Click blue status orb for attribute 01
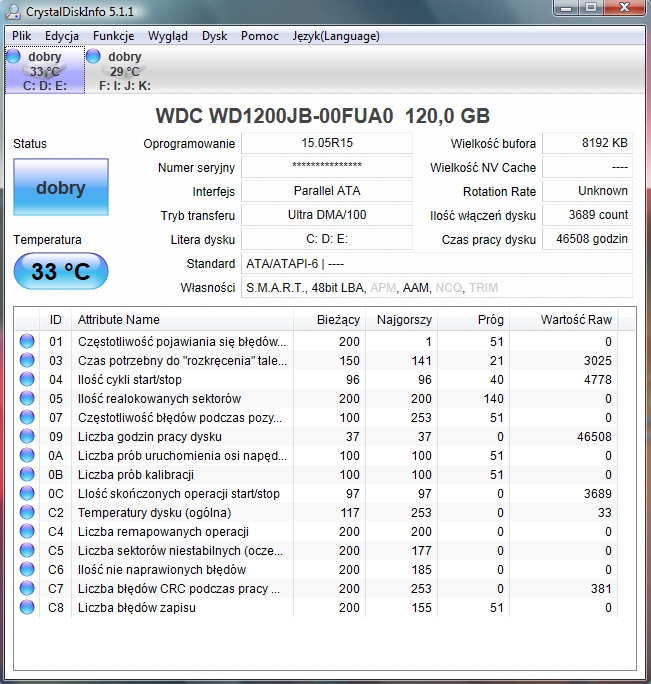 tap(27, 341)
